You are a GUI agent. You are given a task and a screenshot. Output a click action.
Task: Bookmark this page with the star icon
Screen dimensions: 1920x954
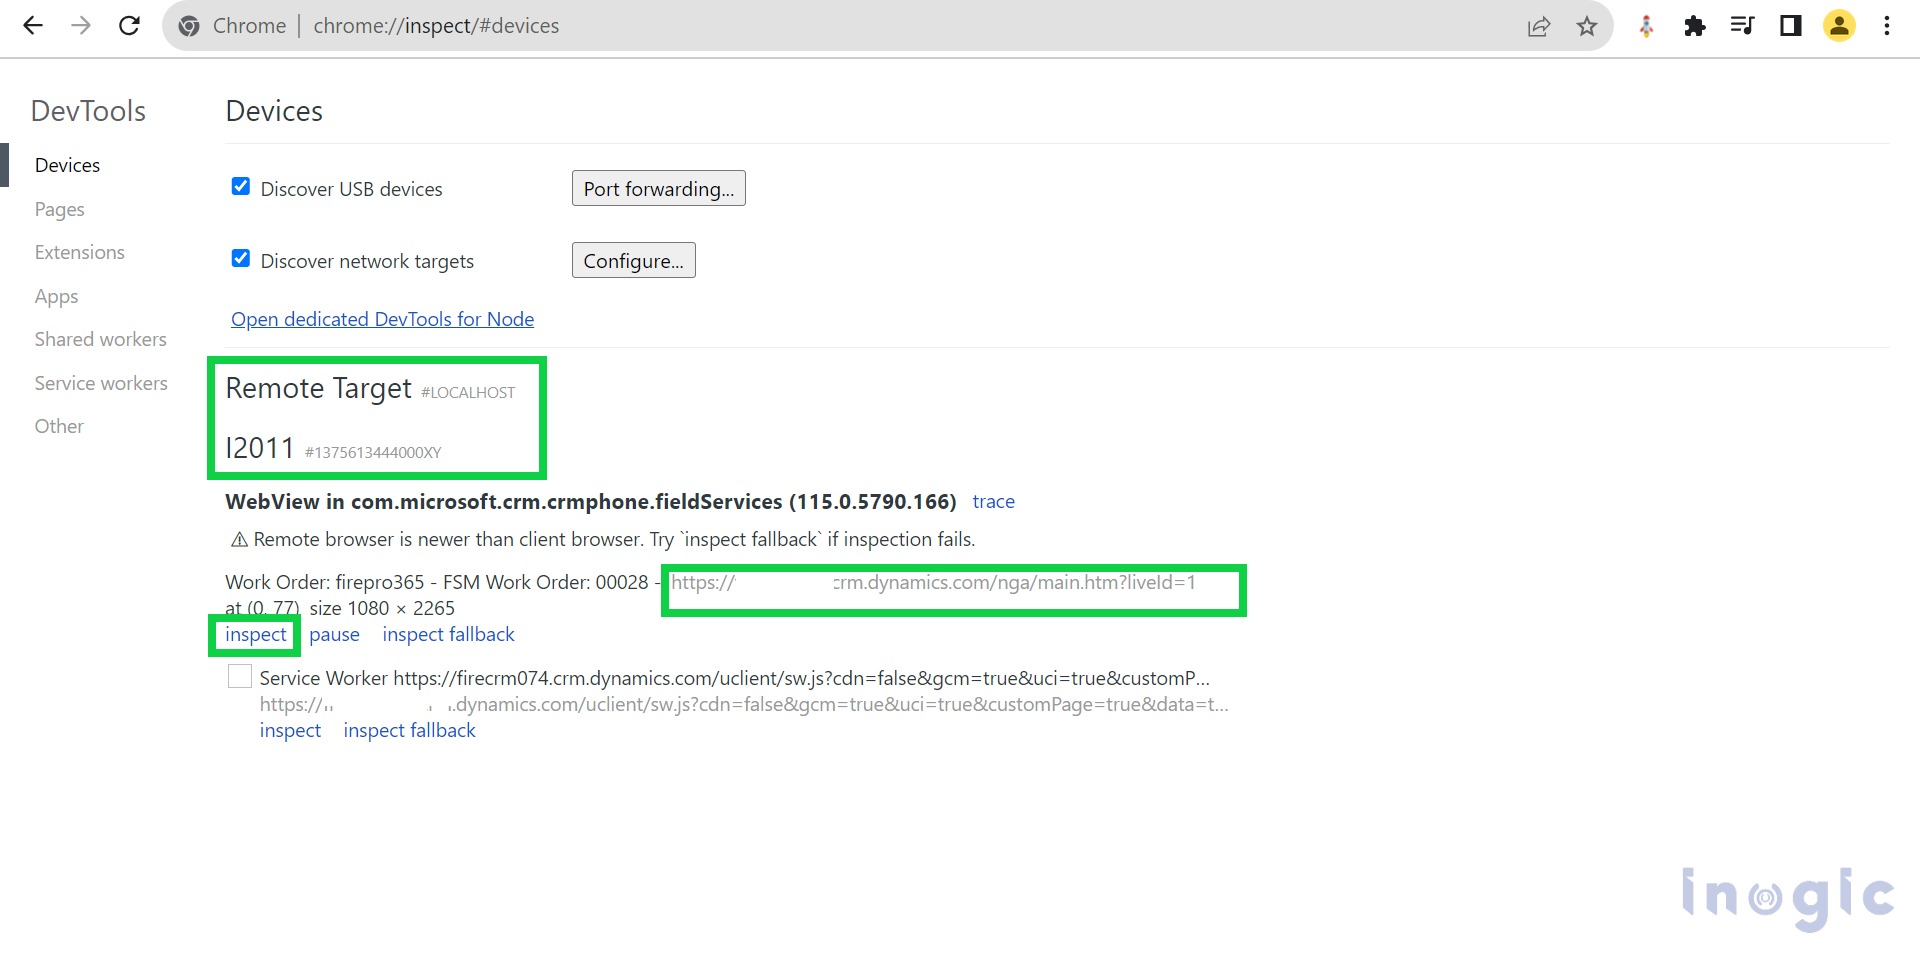(x=1587, y=26)
